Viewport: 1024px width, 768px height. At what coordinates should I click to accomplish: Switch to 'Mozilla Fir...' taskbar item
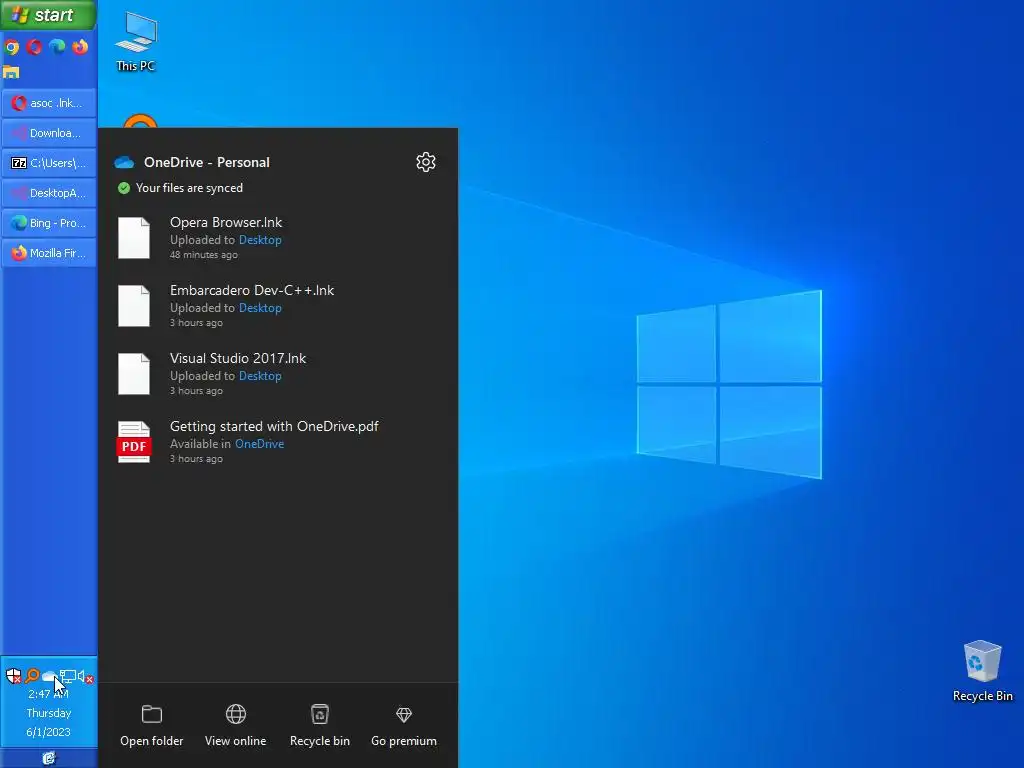[49, 253]
